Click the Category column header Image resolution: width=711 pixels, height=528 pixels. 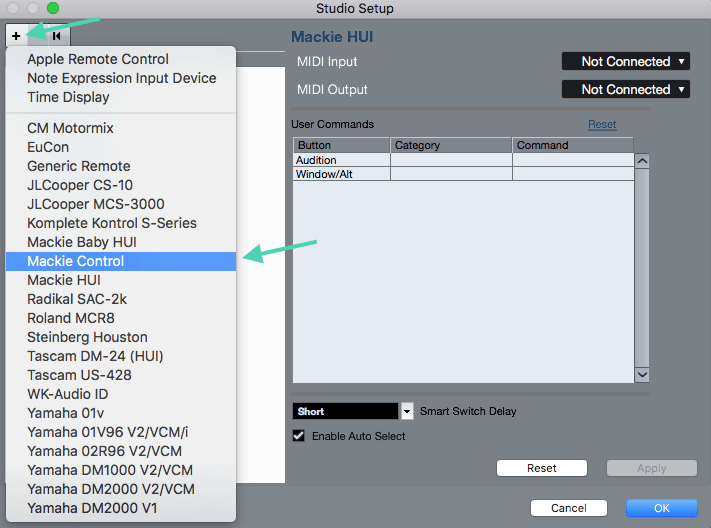coord(451,145)
